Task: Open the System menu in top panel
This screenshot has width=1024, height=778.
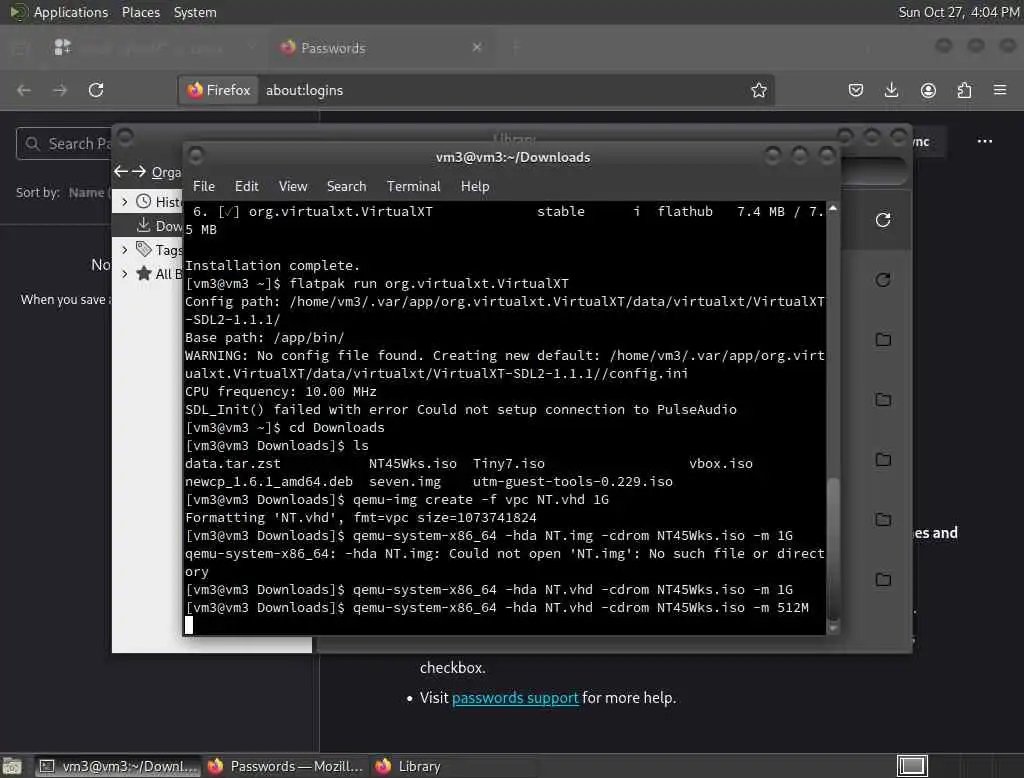Action: [x=195, y=12]
